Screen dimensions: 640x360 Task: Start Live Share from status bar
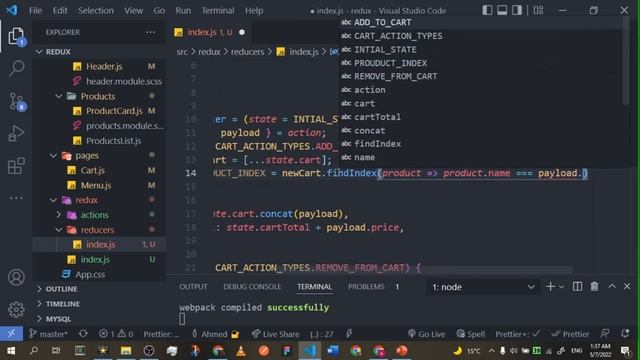tap(276, 334)
